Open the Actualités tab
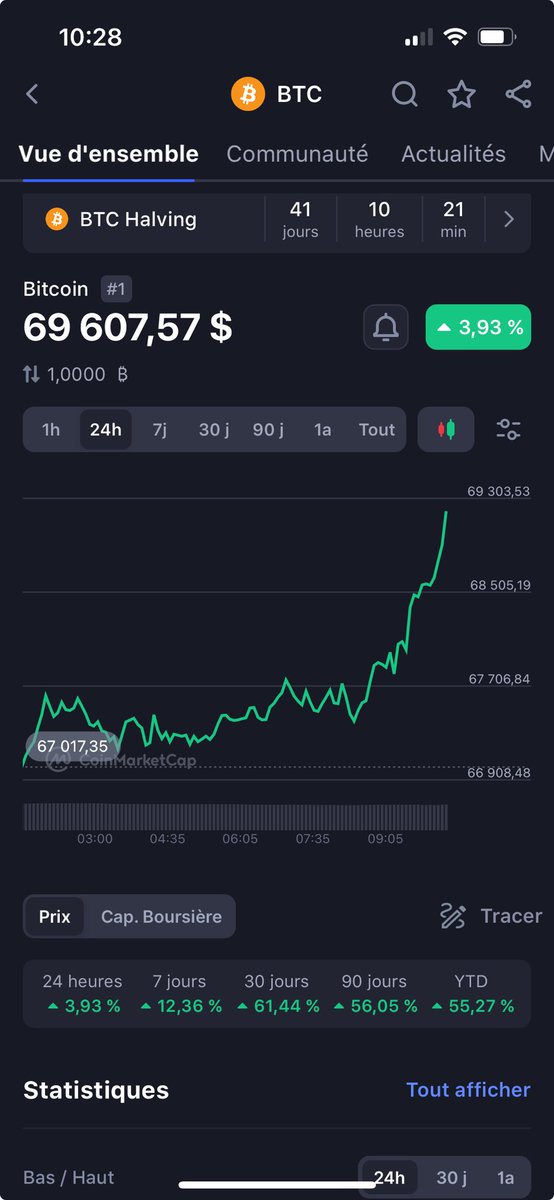 [453, 154]
